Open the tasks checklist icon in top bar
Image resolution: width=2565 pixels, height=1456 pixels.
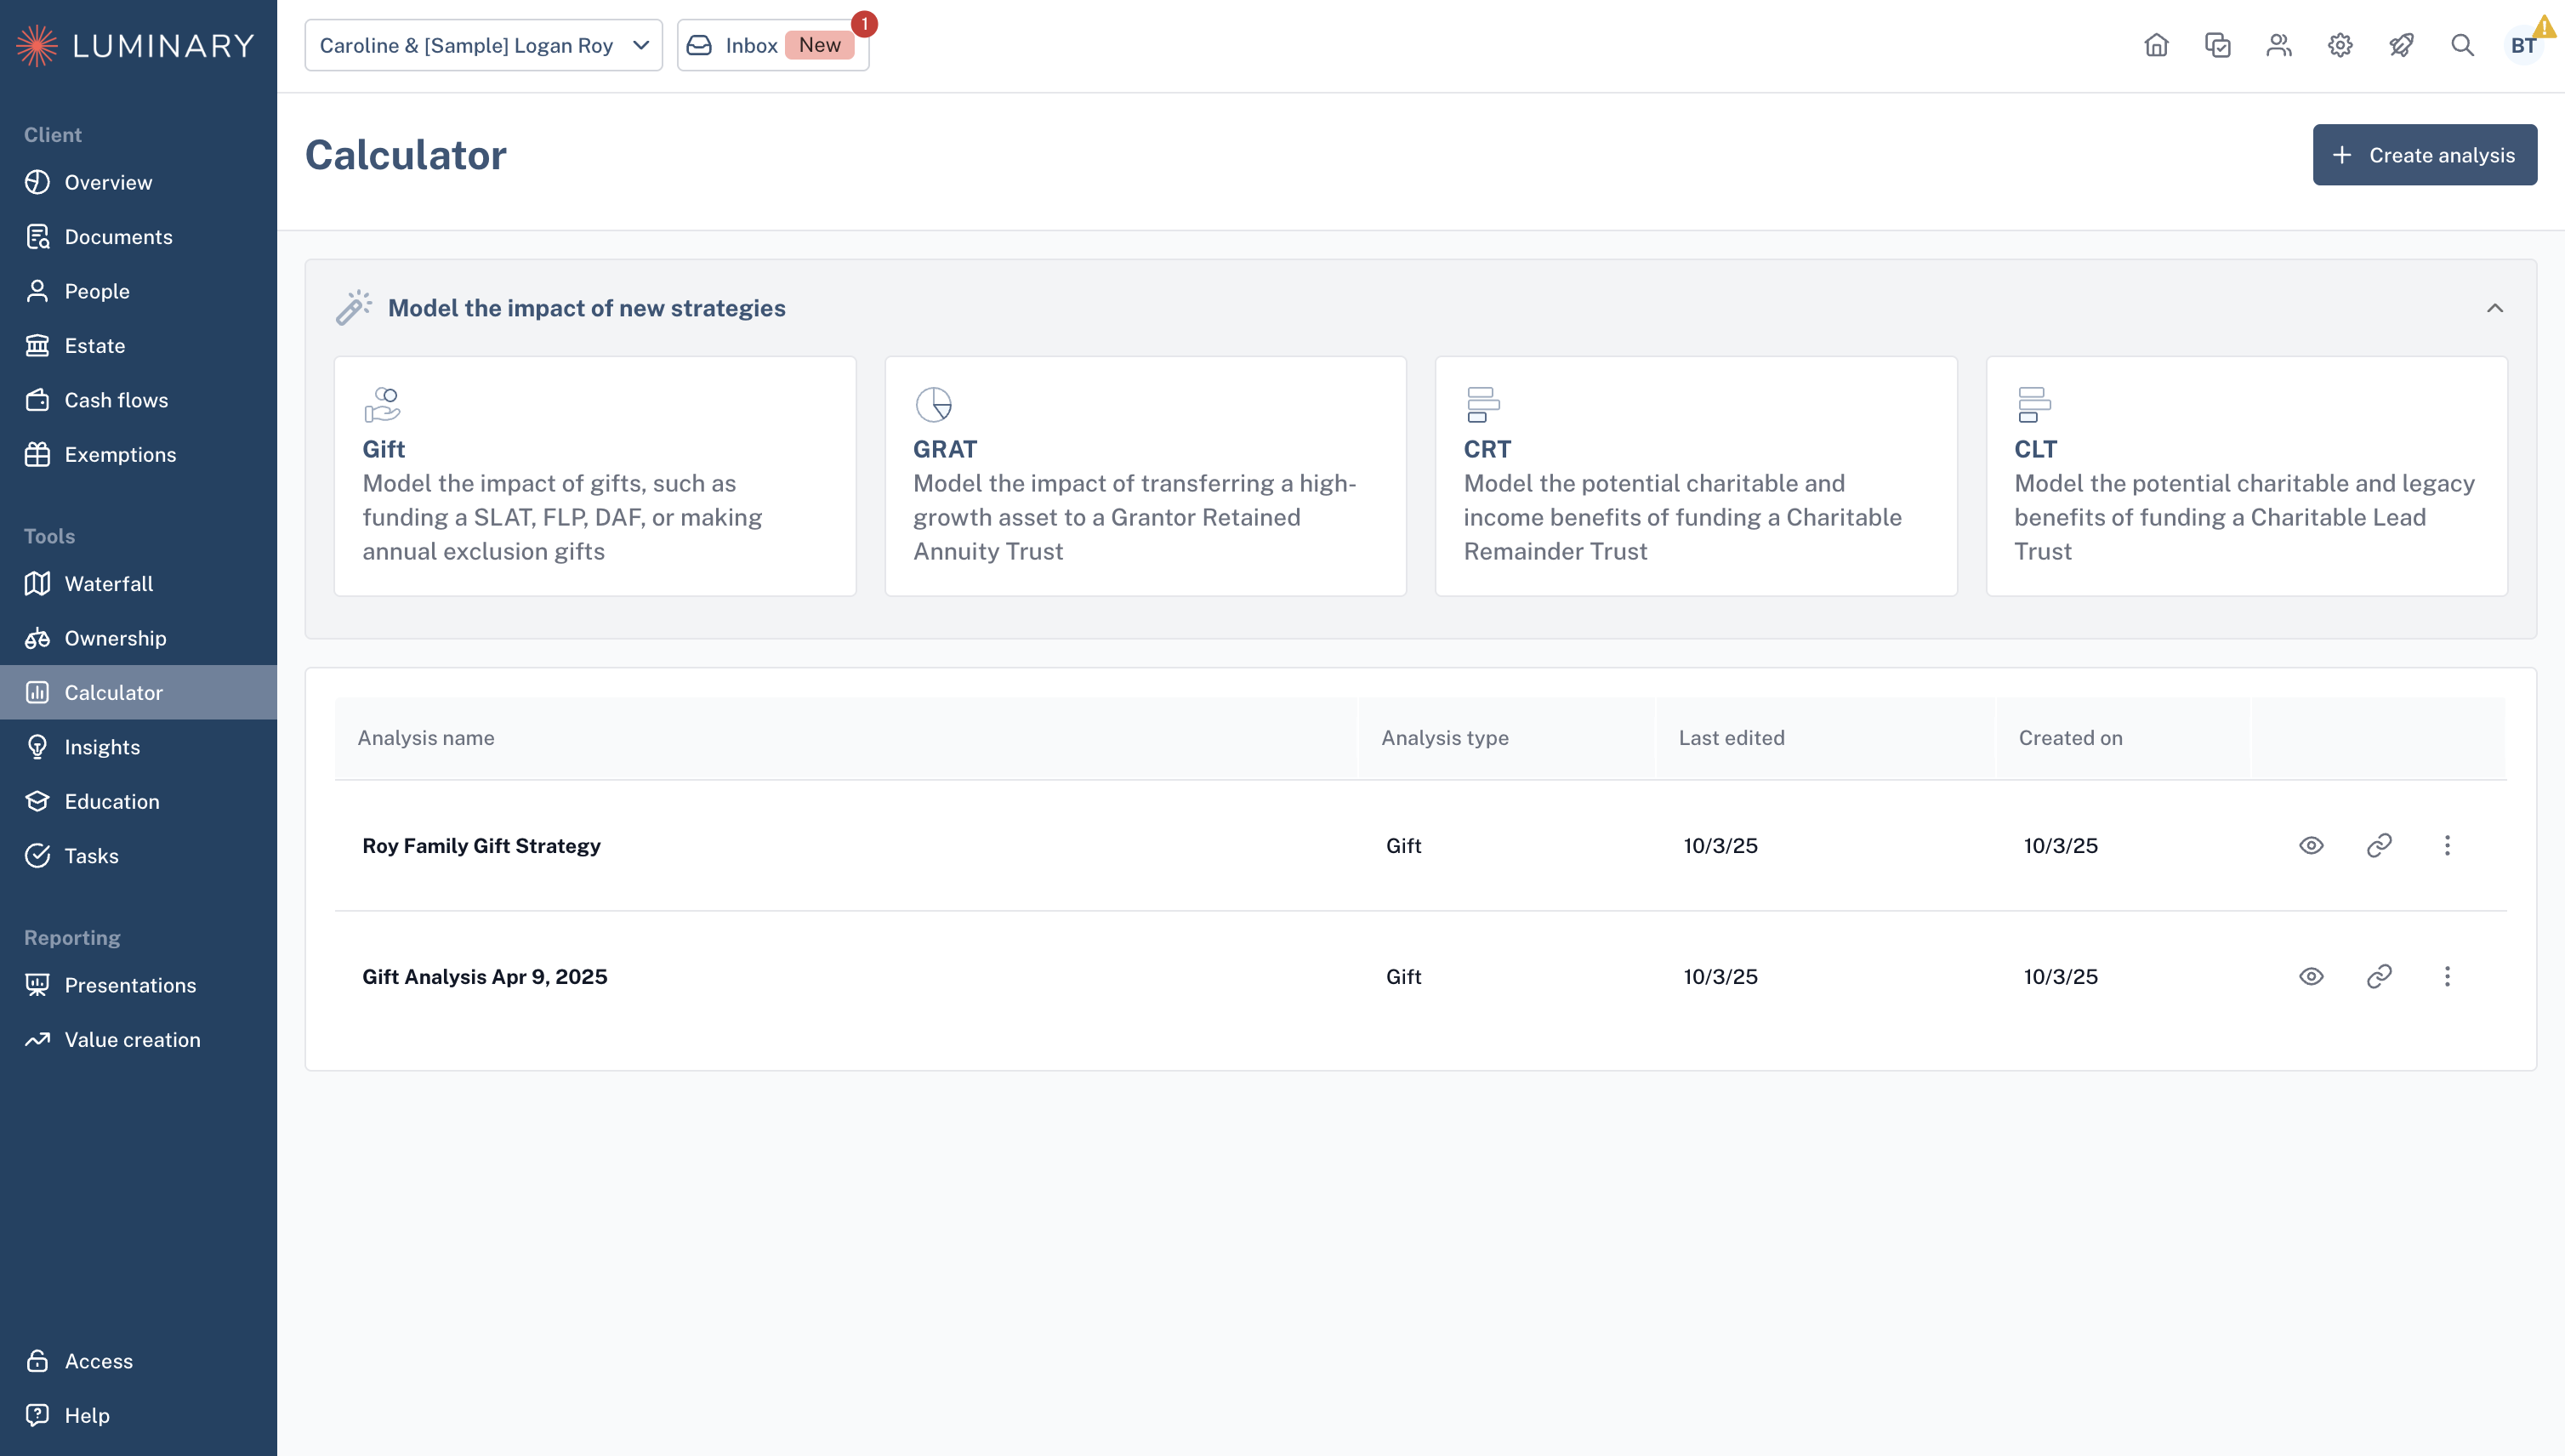coord(2217,45)
